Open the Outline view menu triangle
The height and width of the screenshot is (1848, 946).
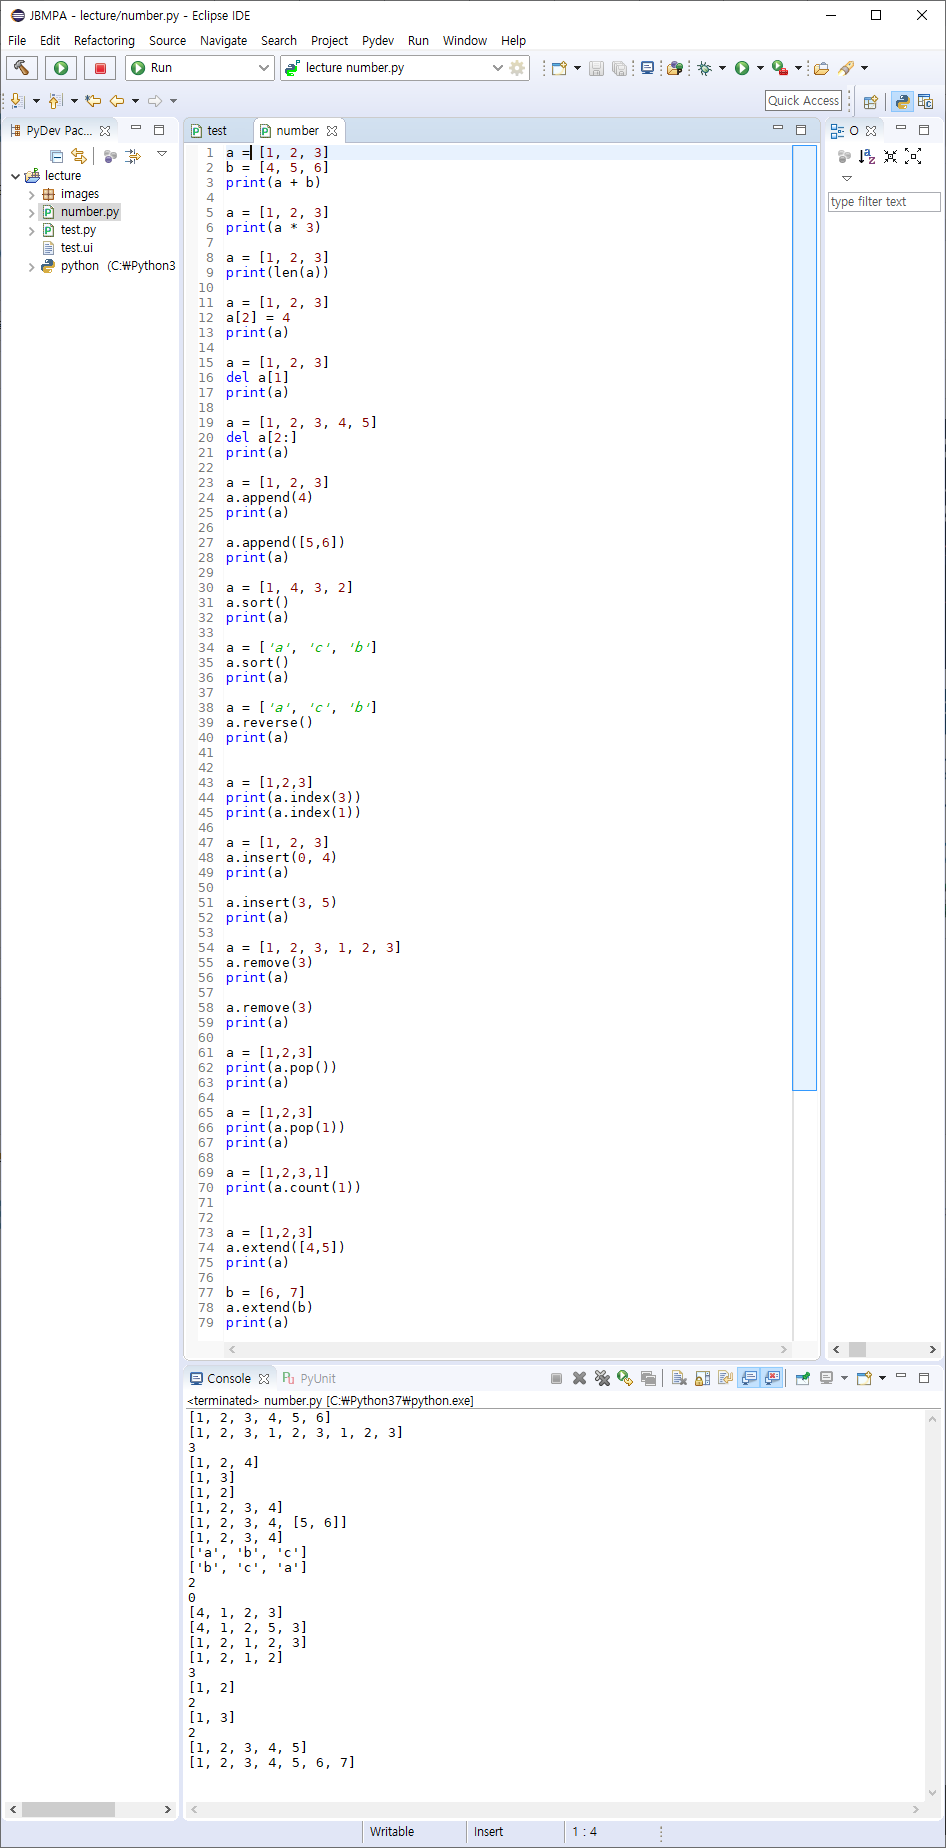847,179
